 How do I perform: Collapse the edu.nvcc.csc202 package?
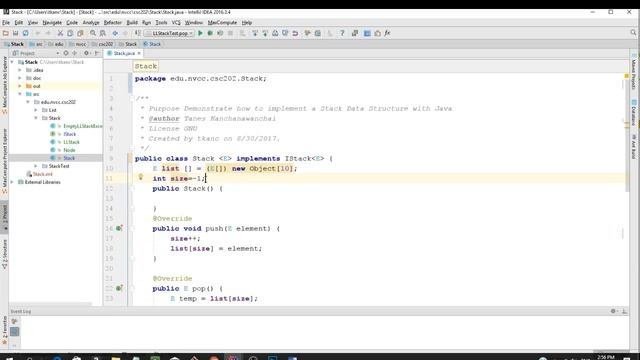click(x=28, y=102)
